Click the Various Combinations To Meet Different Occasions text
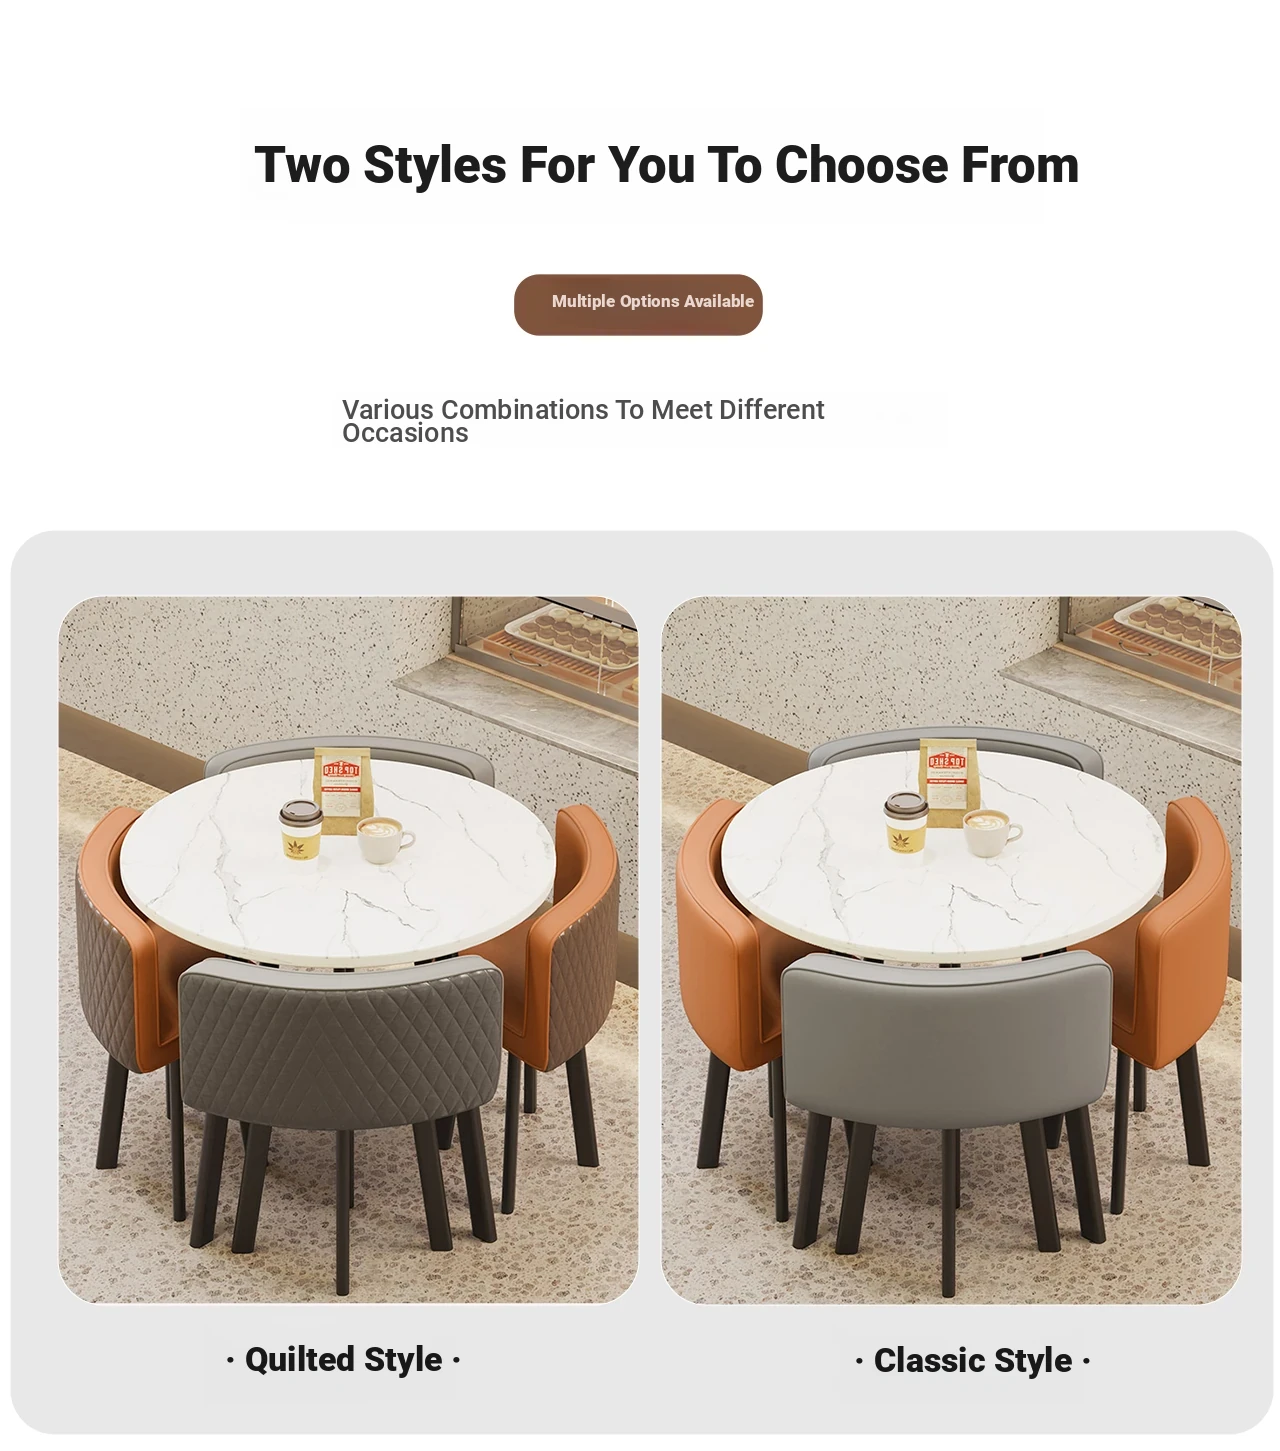Screen dimensions: 1280x1451 point(583,421)
